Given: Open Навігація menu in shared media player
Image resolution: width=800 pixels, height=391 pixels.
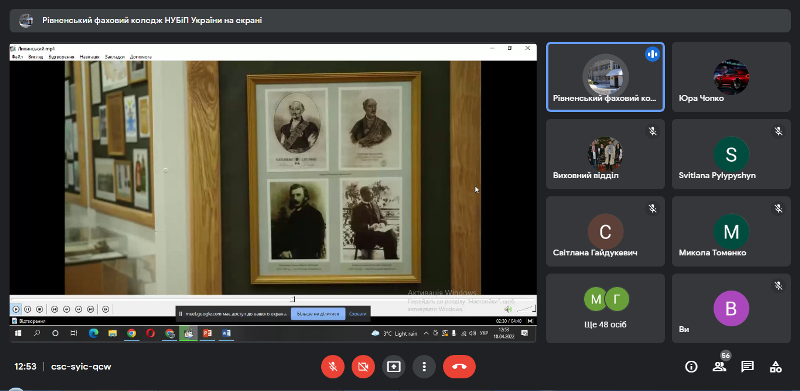Looking at the screenshot, I should 90,57.
